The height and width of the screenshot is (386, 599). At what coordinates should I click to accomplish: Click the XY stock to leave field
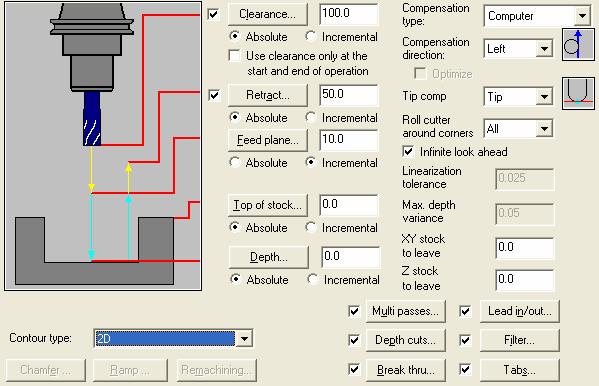pyautogui.click(x=525, y=248)
